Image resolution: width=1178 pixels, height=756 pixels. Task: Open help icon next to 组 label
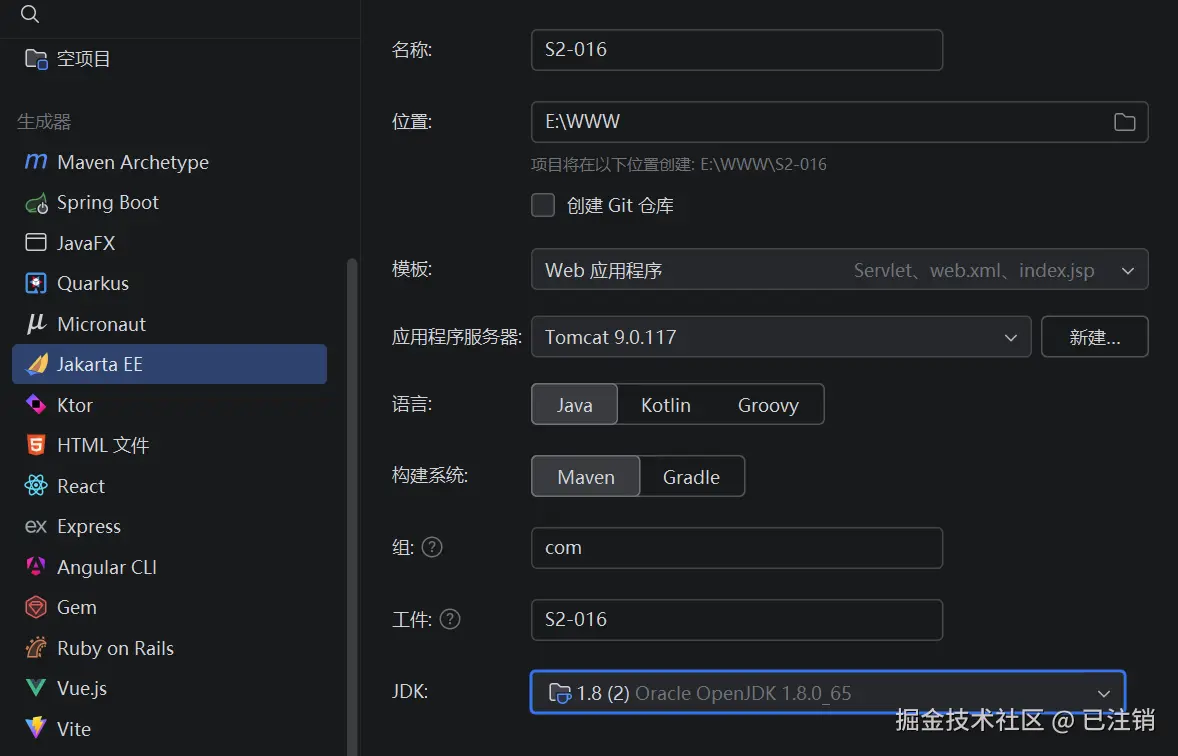click(432, 547)
